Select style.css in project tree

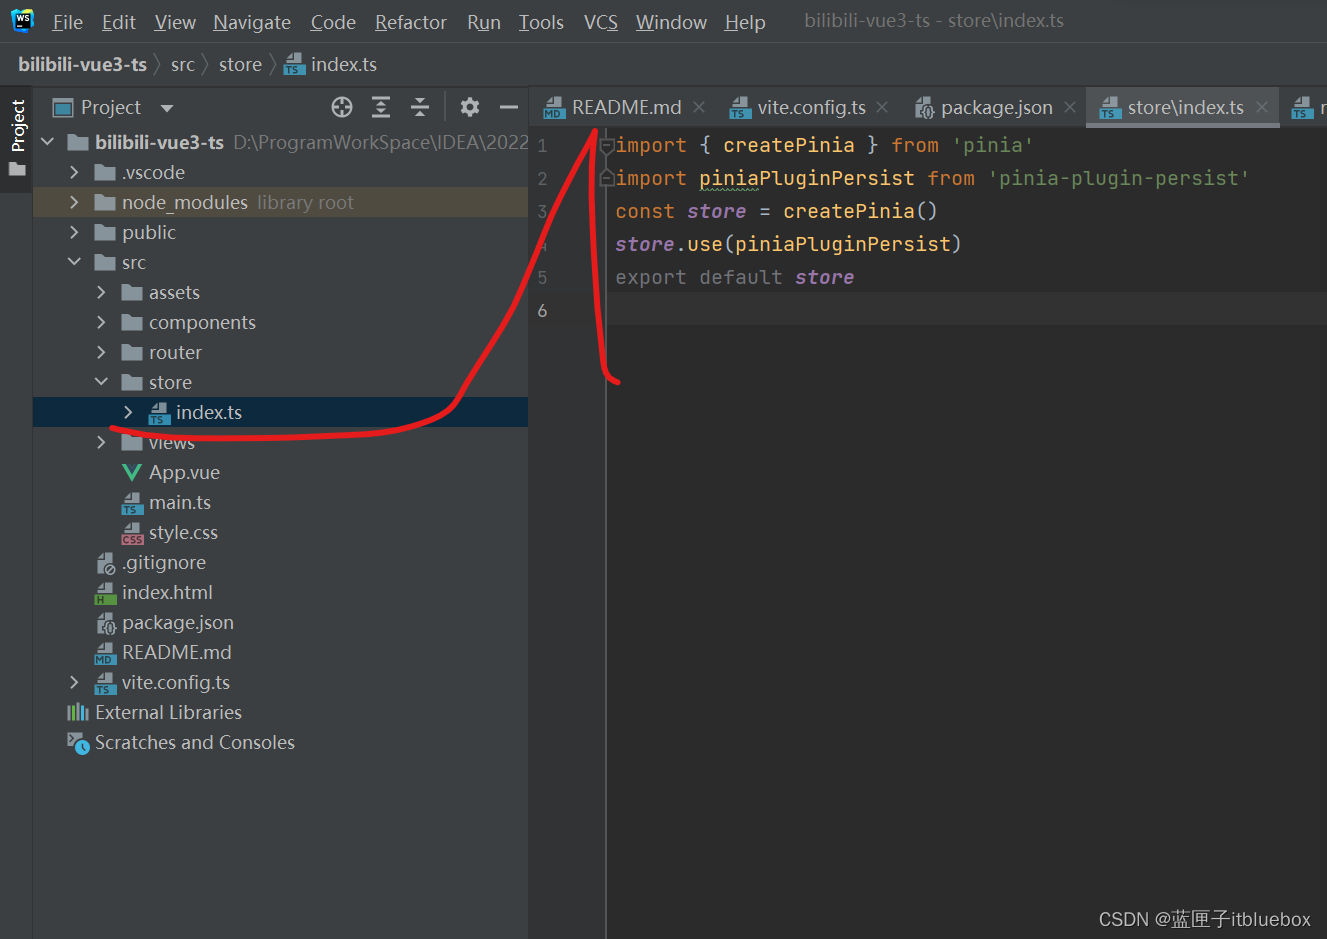183,532
